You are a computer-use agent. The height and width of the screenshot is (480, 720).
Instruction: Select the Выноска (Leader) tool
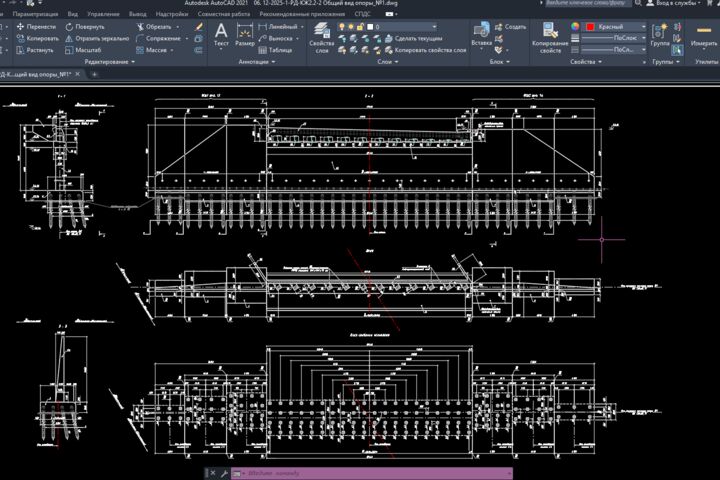pyautogui.click(x=275, y=39)
